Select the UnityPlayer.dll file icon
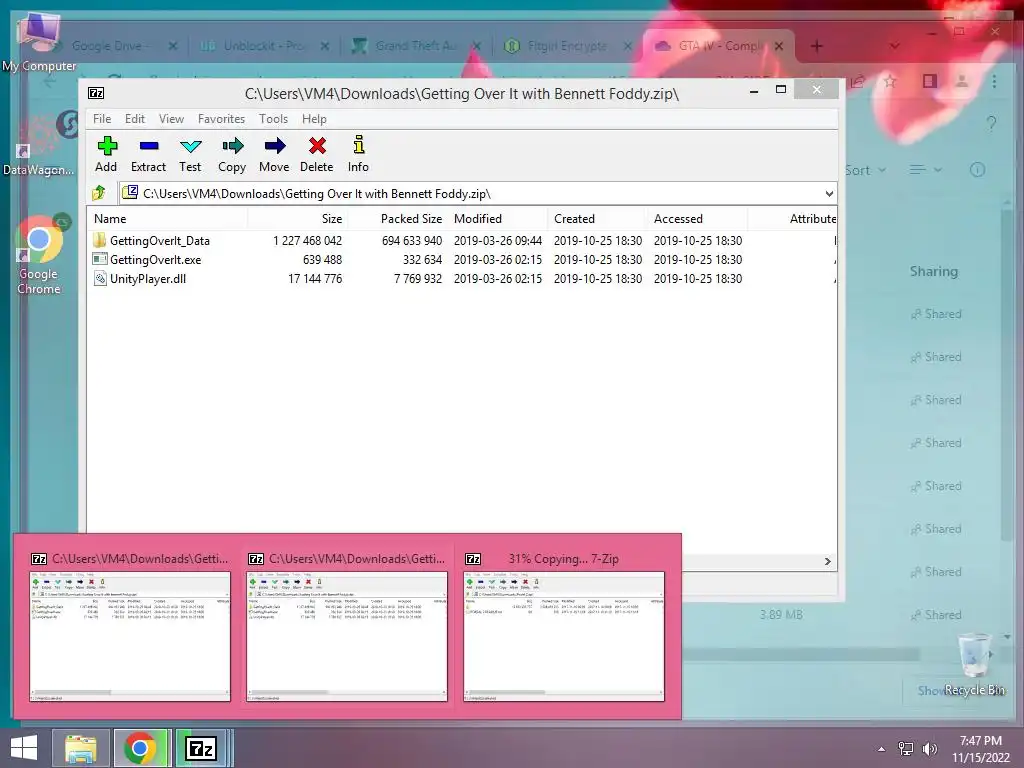The image size is (1024, 768). (99, 278)
